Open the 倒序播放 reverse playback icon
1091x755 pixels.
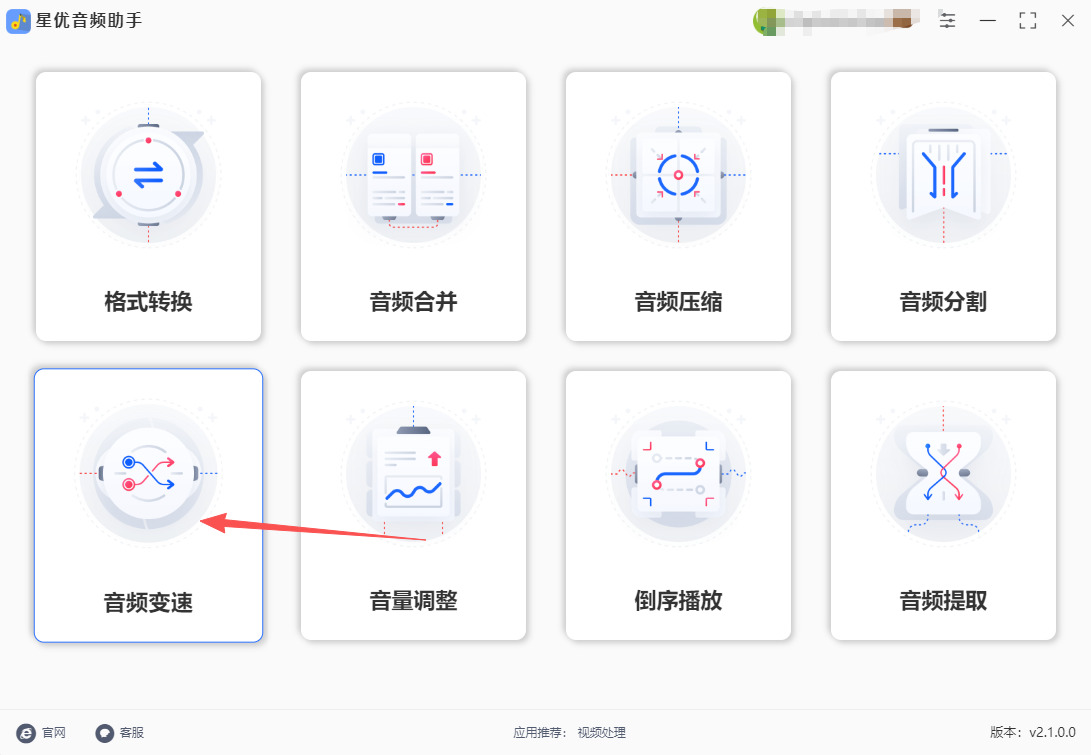678,473
